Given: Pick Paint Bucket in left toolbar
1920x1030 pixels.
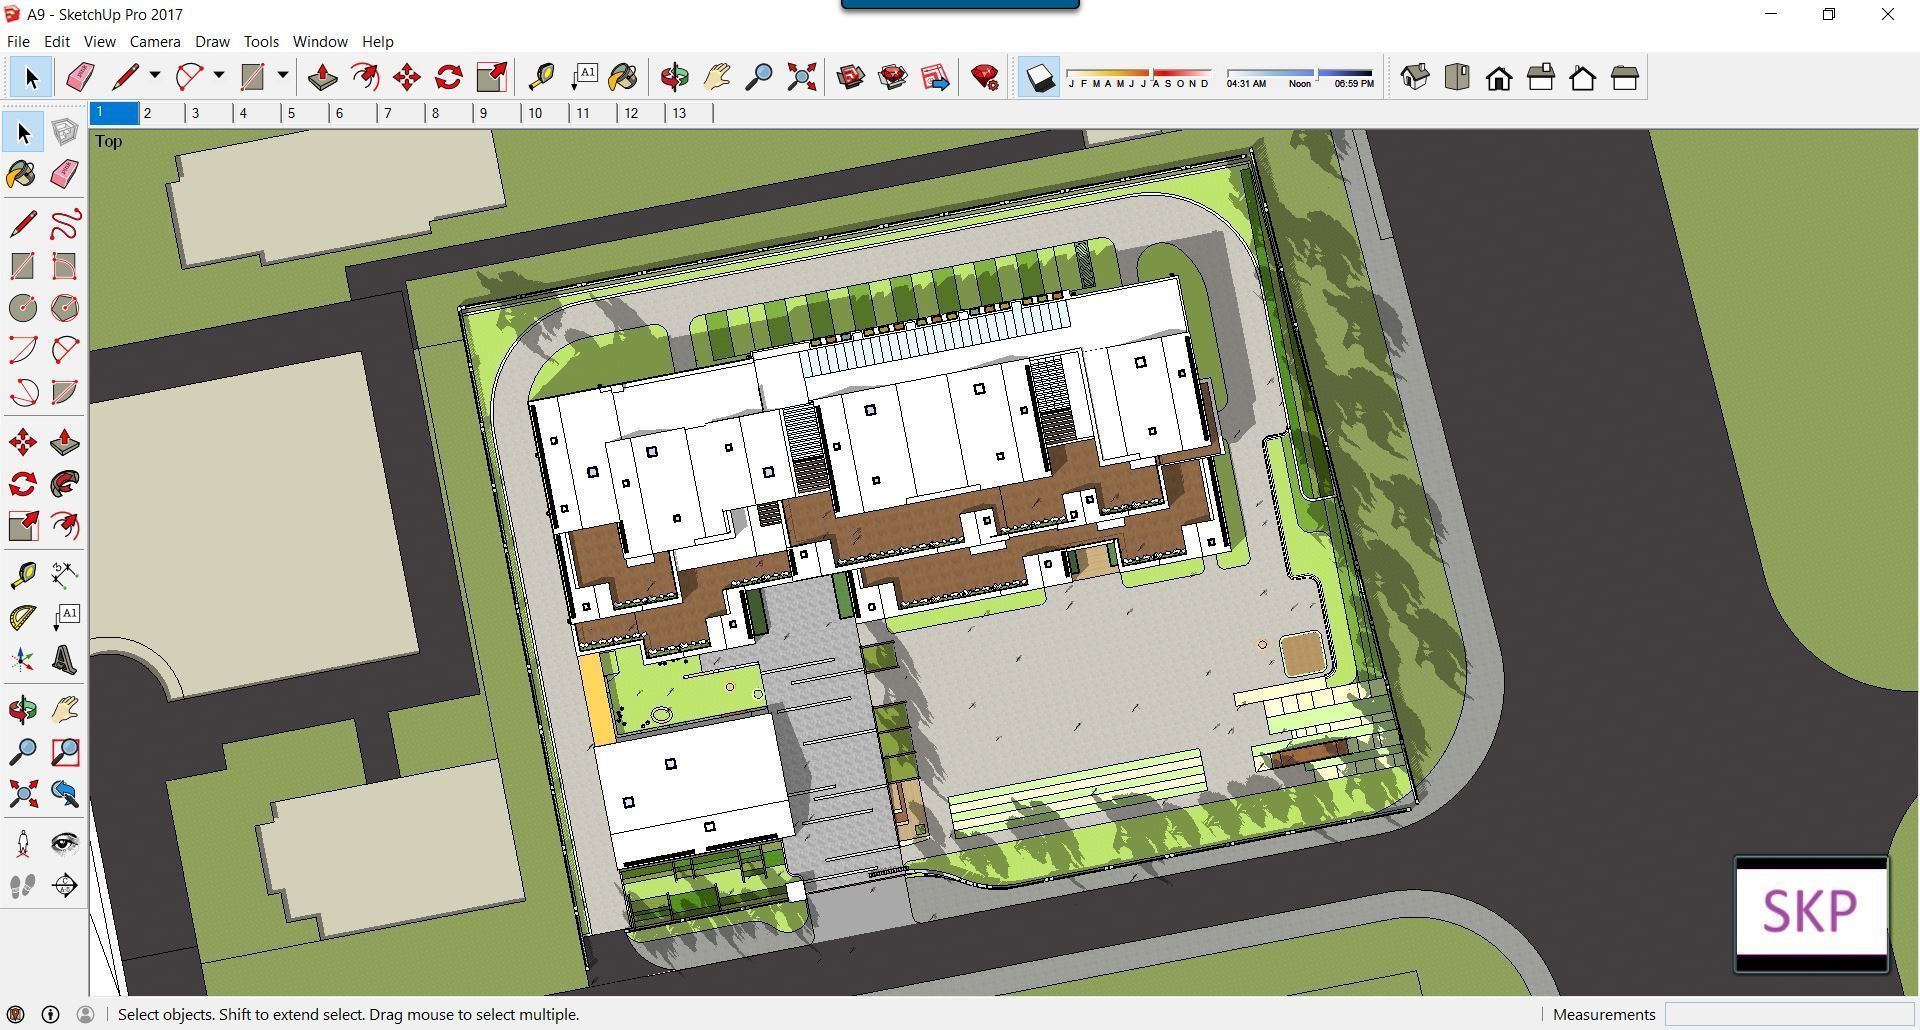Looking at the screenshot, I should point(22,175).
